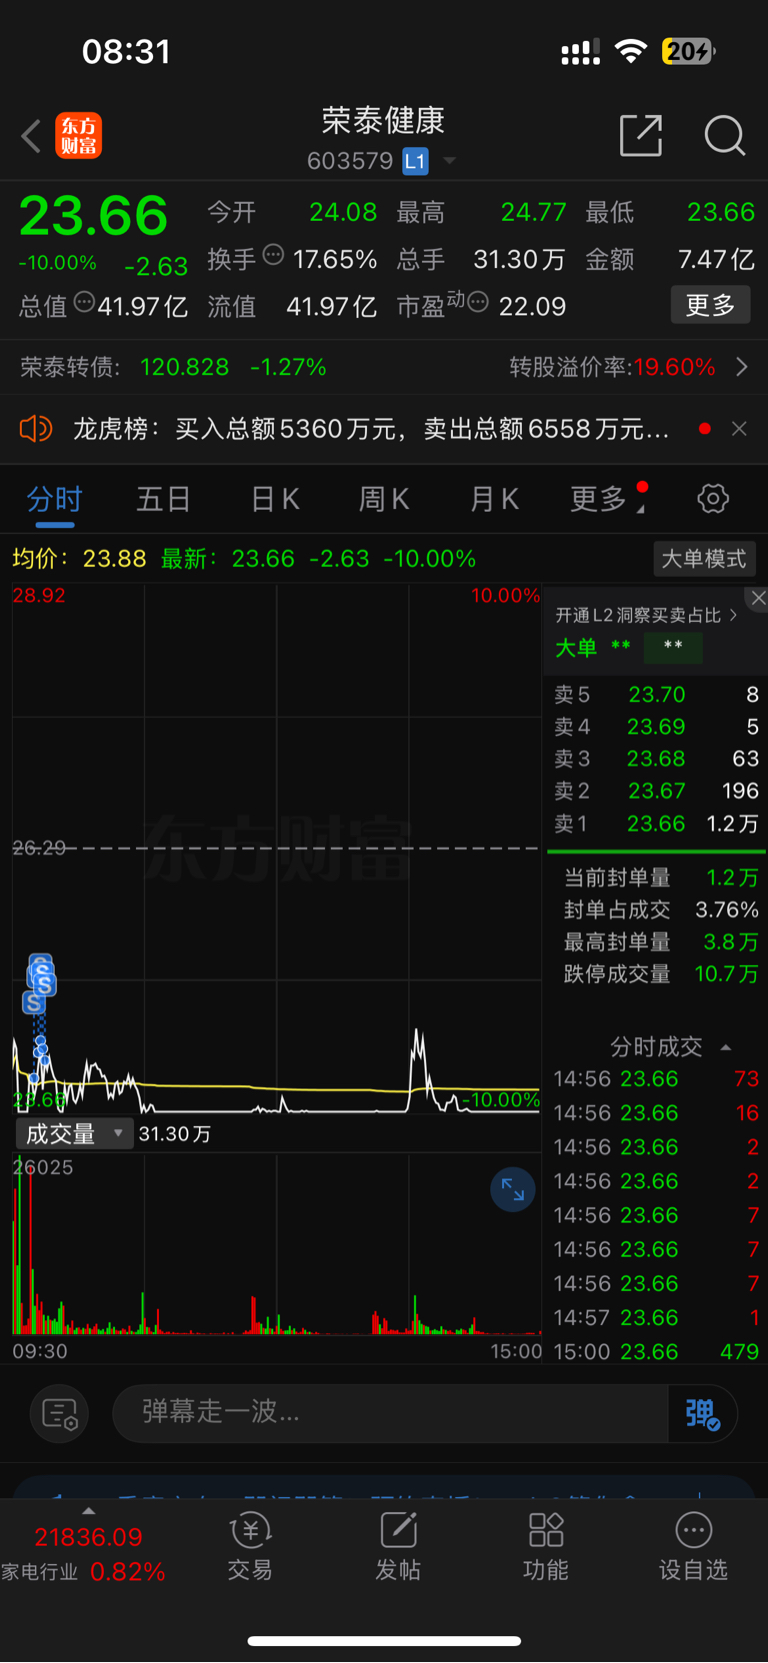
Task: Open chart settings gear icon
Action: pos(713,498)
